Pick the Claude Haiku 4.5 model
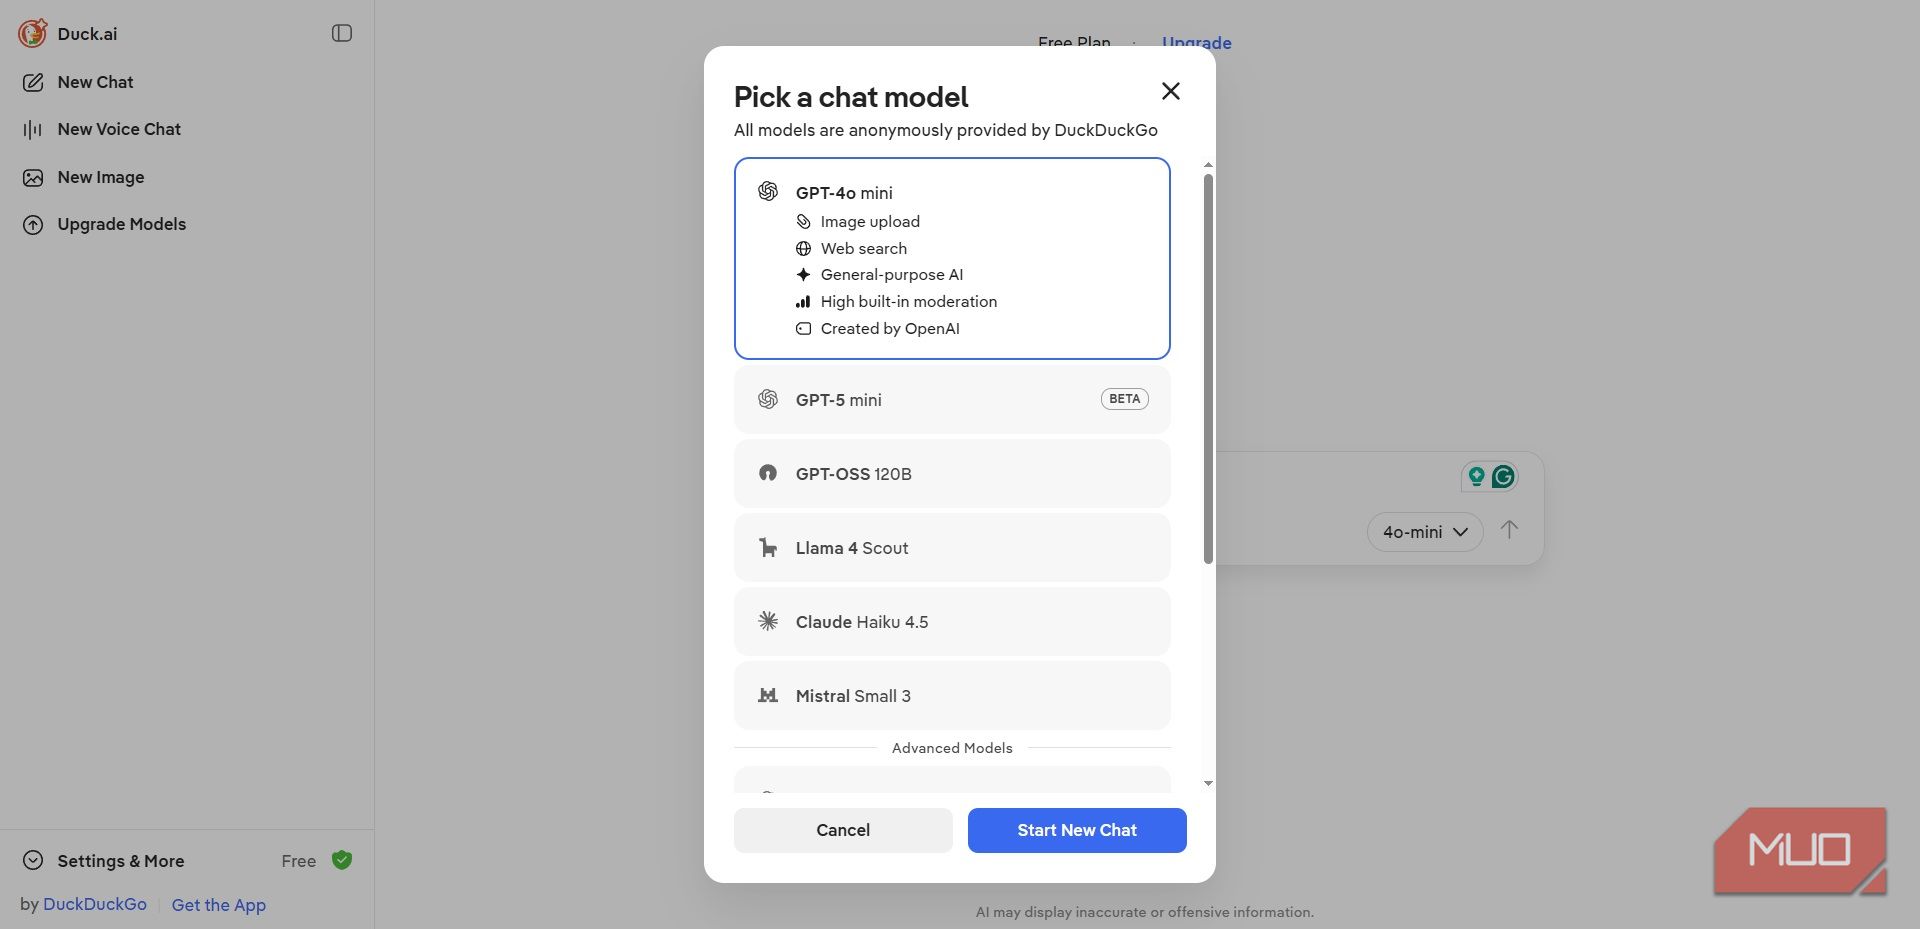Viewport: 1920px width, 929px height. tap(952, 621)
